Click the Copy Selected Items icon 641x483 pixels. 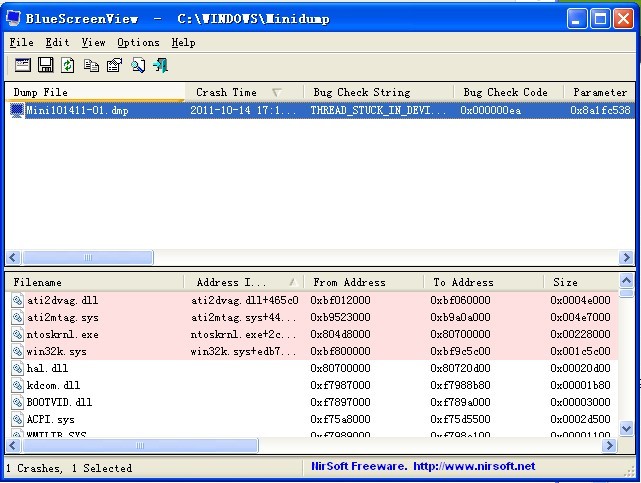click(91, 65)
